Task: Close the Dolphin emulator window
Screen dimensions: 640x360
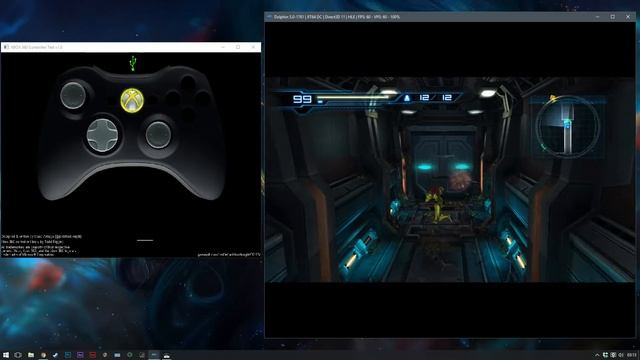Action: click(628, 17)
